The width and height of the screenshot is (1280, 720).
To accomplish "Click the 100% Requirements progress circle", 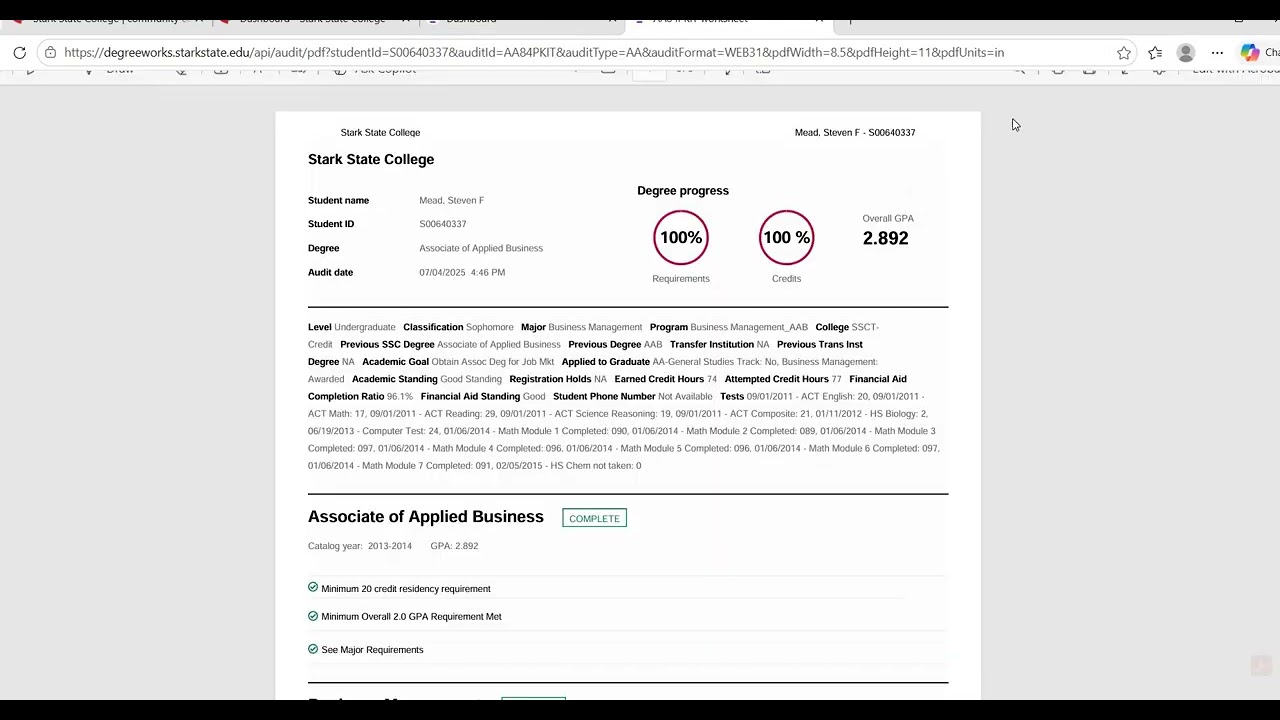I will 681,237.
